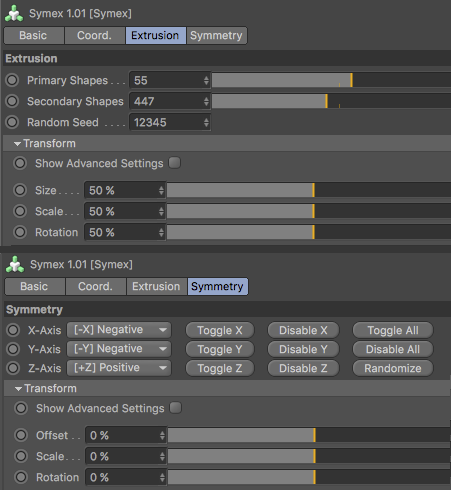This screenshot has width=451, height=490.
Task: Click the Random Seed 12345 input field
Action: (170, 122)
